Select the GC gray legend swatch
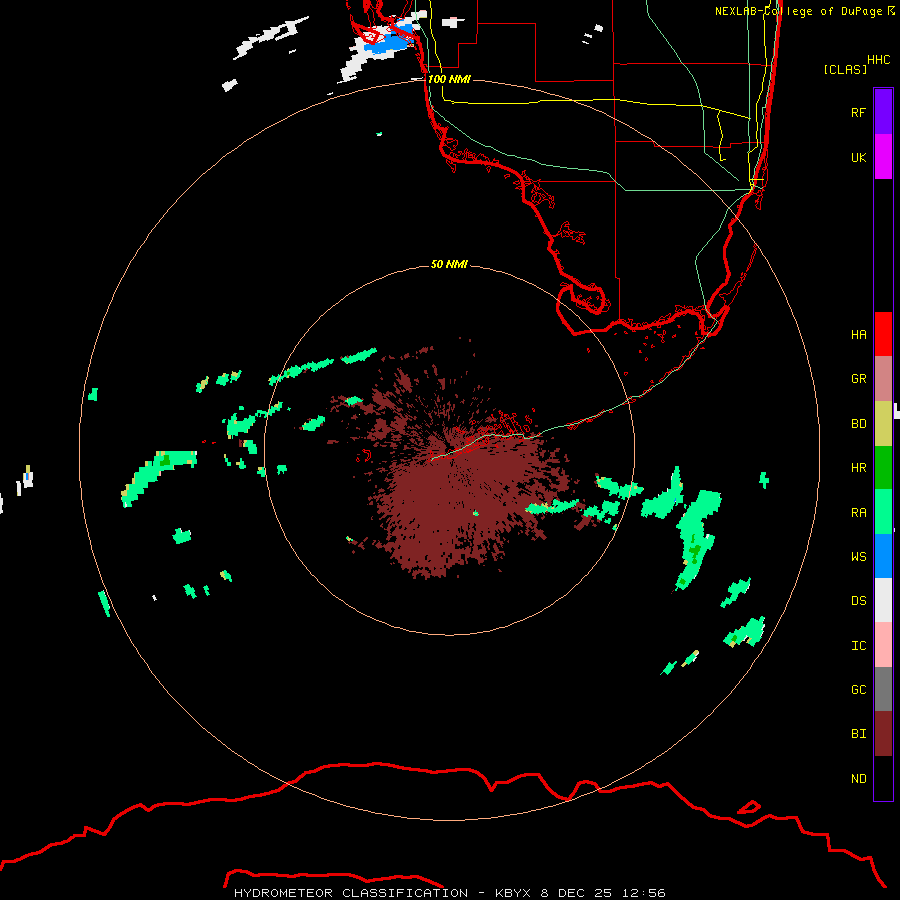900x900 pixels. 883,689
